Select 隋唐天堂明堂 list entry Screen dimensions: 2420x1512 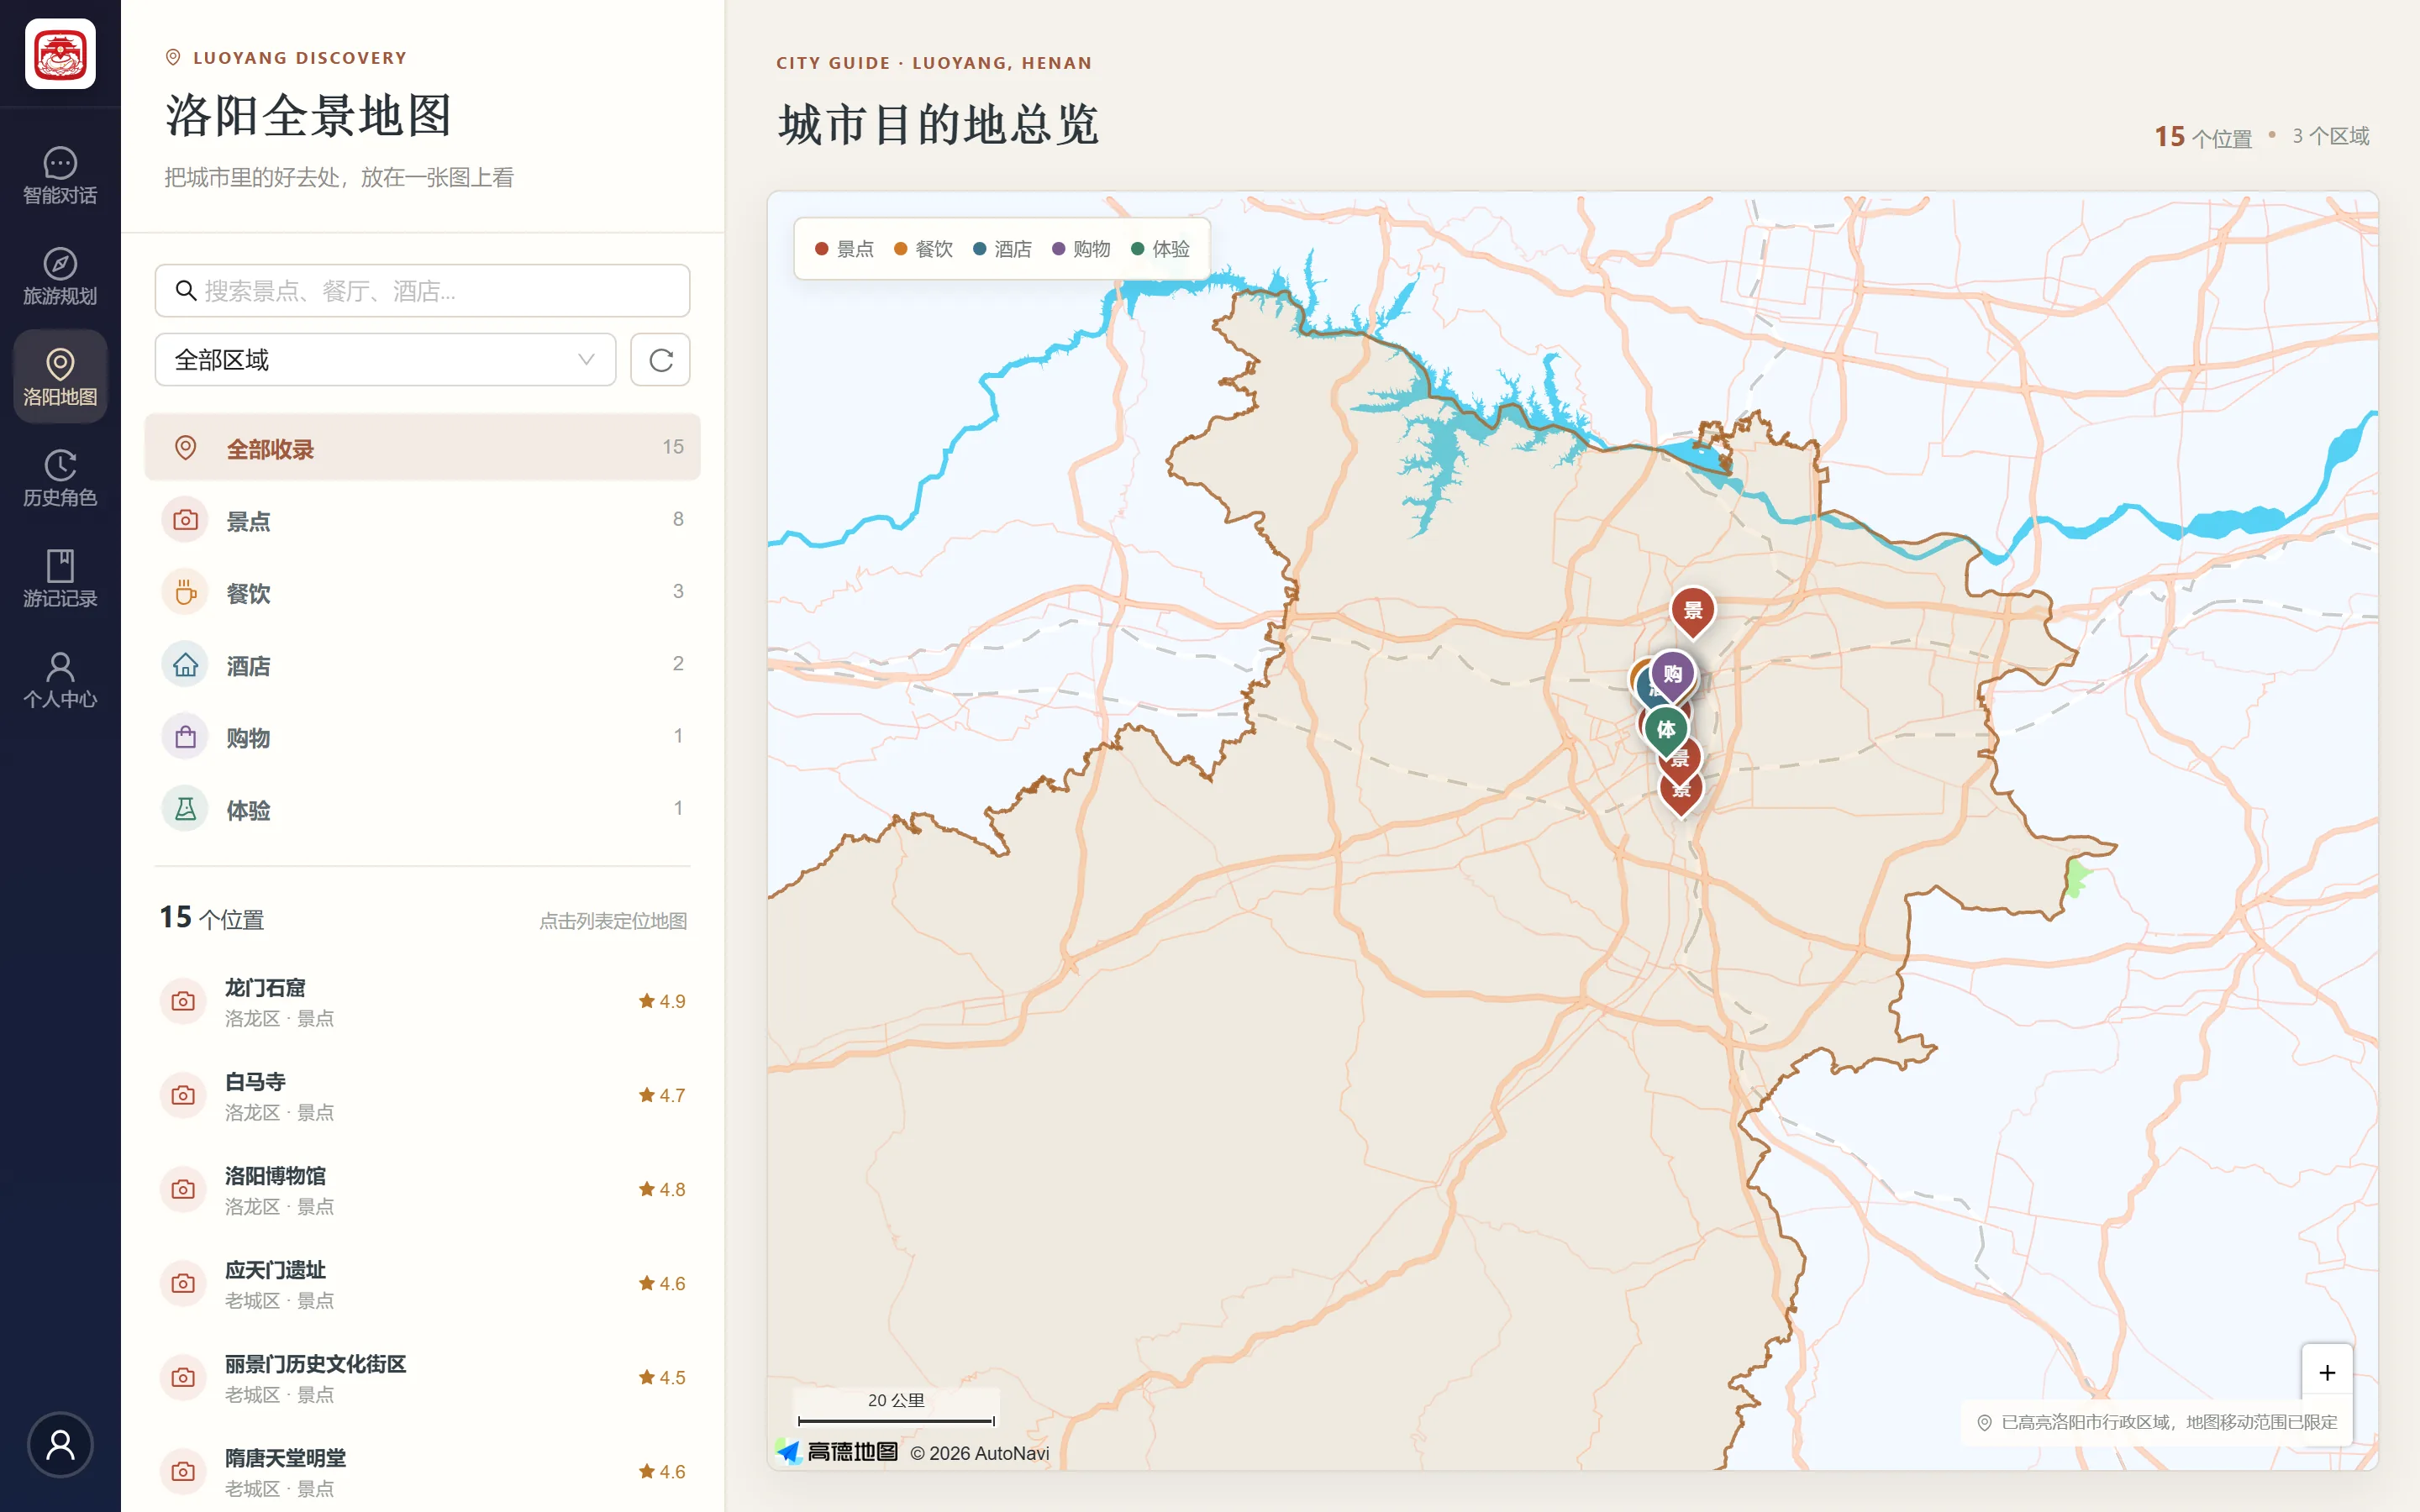(x=422, y=1471)
